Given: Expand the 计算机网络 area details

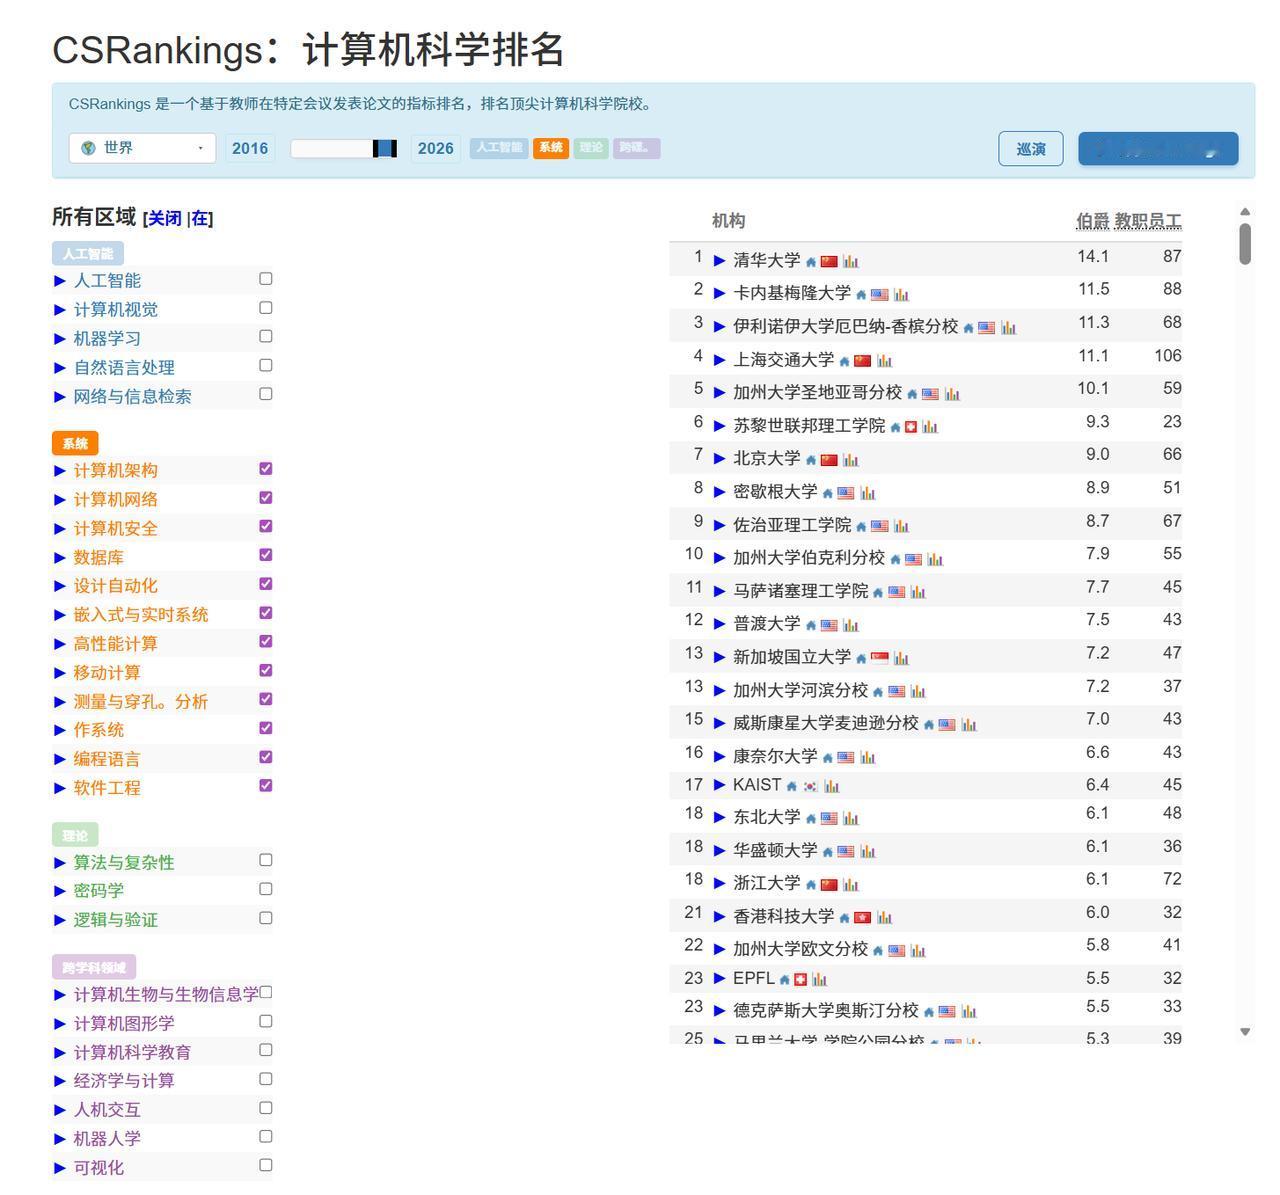Looking at the screenshot, I should coord(60,500).
